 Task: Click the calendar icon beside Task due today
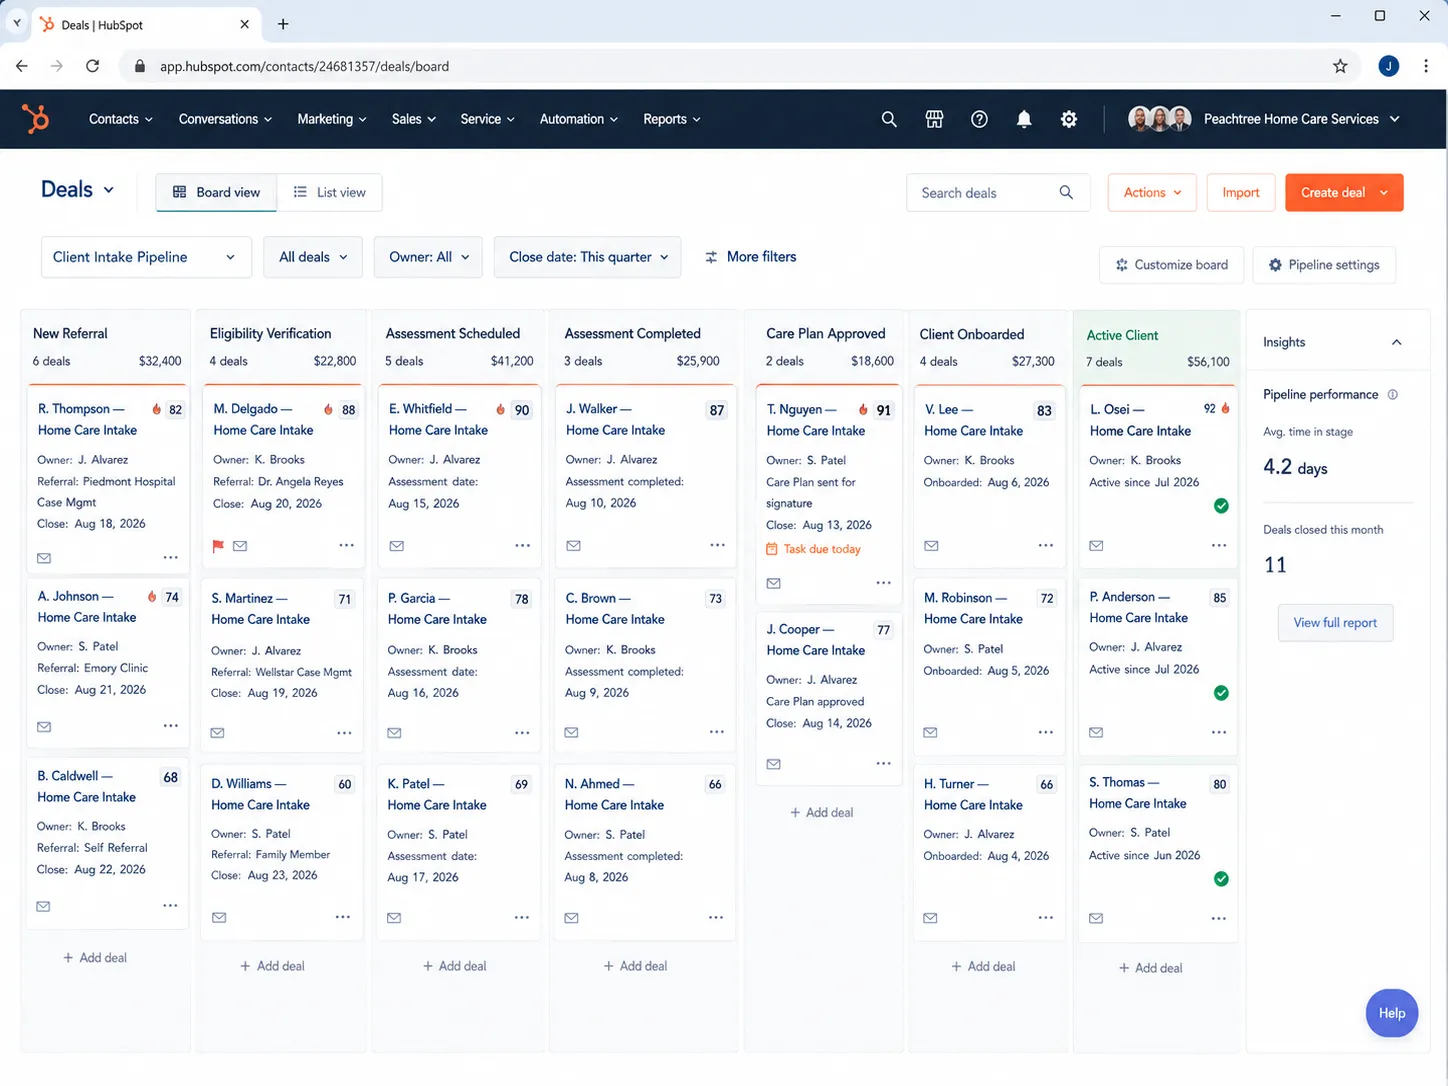coord(772,549)
